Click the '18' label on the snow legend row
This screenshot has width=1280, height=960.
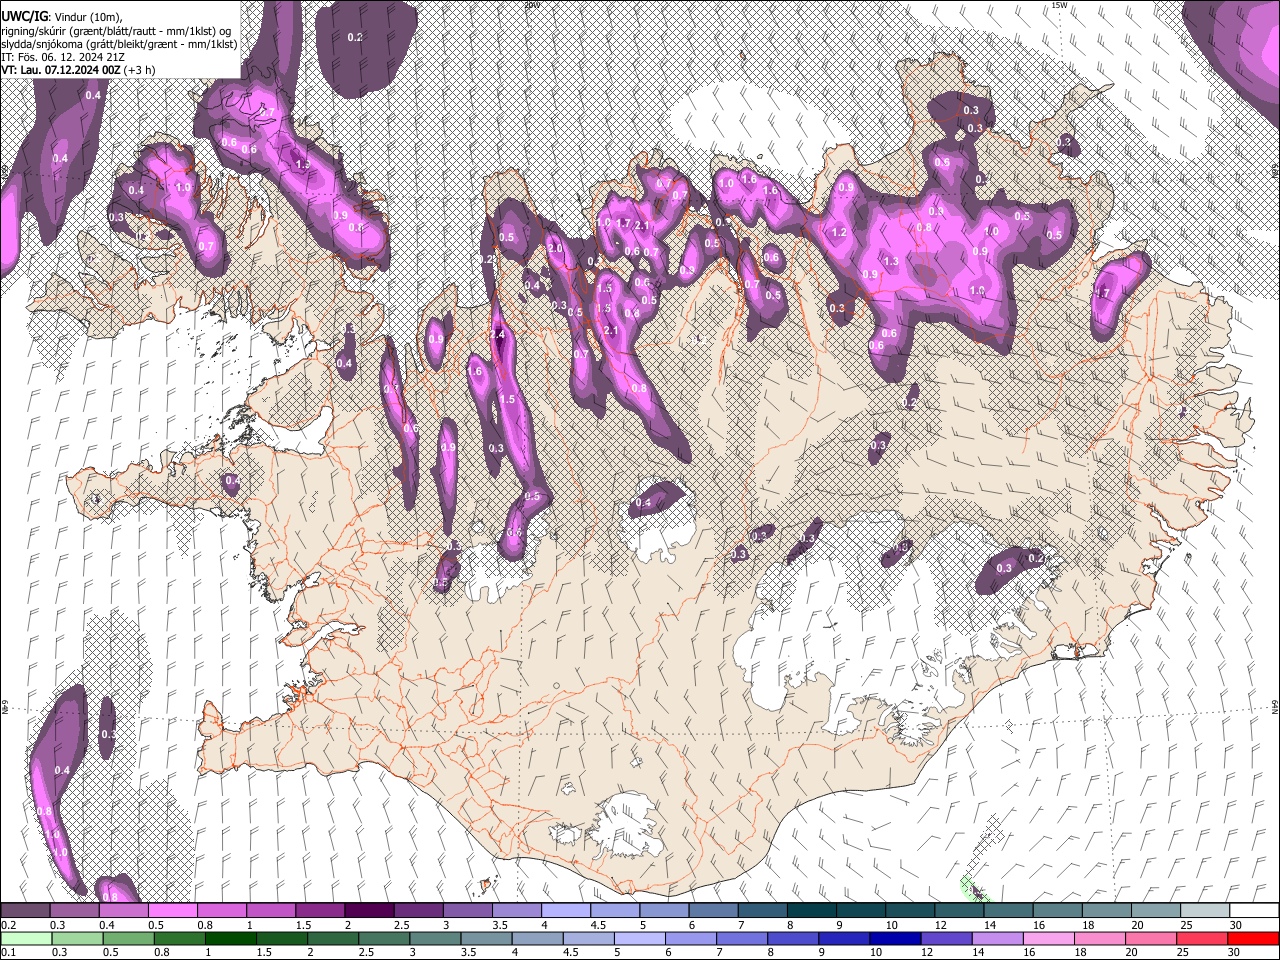(1088, 925)
